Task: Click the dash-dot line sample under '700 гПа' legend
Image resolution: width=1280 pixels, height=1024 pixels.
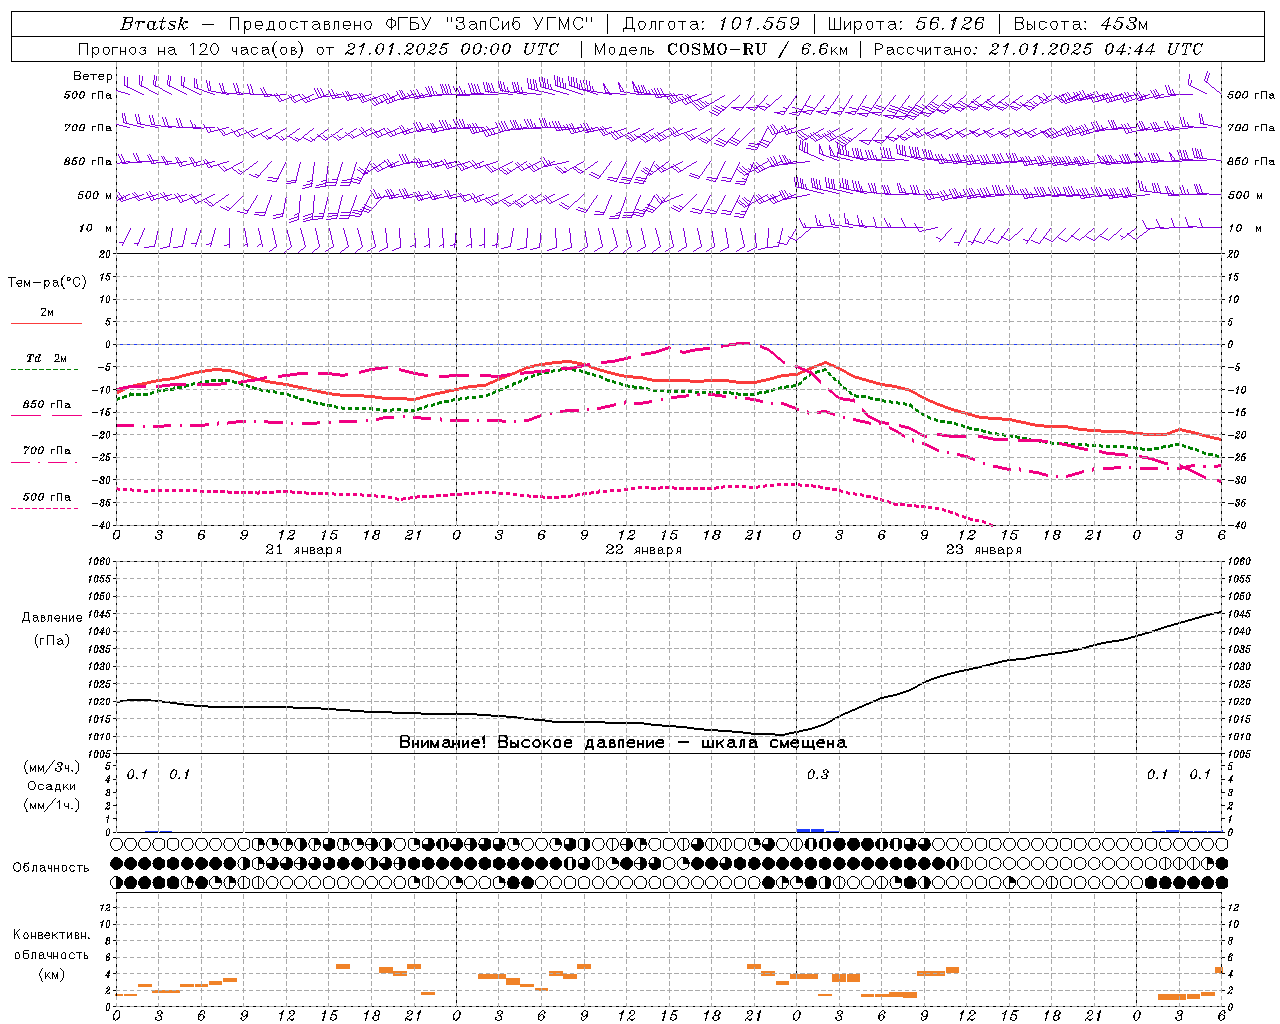Action: (46, 462)
